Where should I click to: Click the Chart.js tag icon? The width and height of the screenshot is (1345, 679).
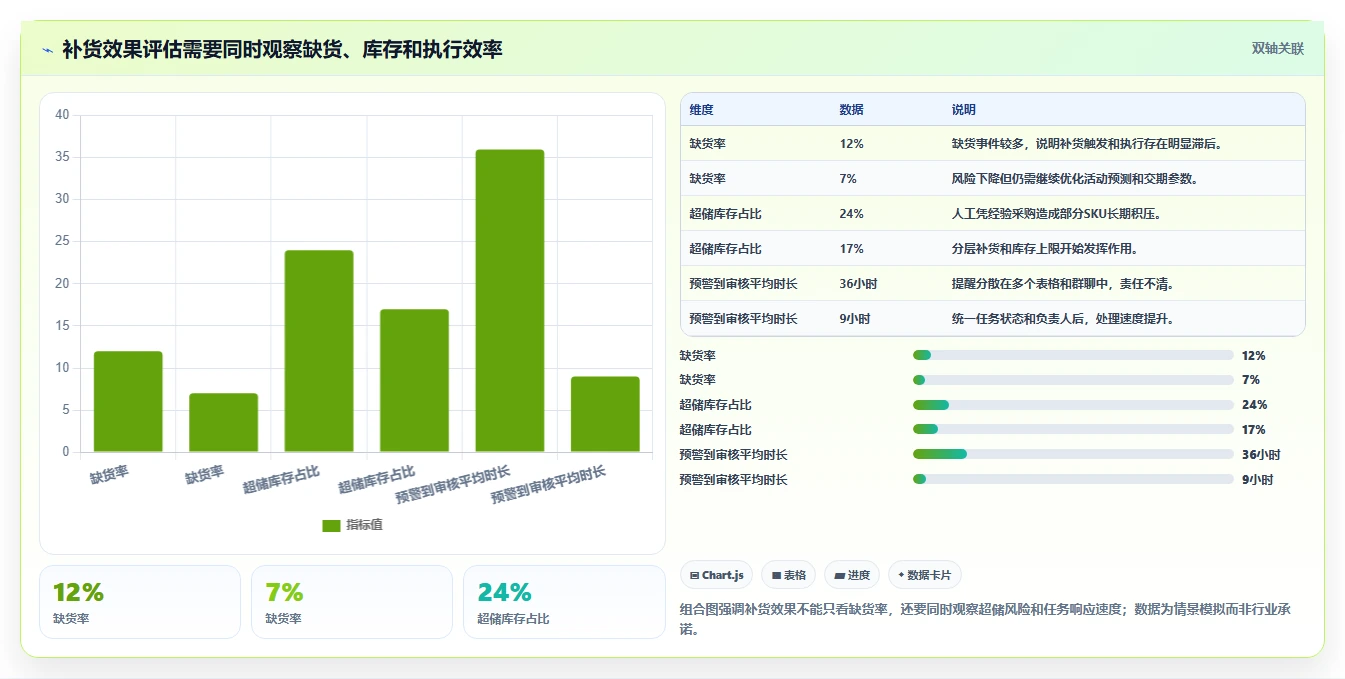[694, 576]
